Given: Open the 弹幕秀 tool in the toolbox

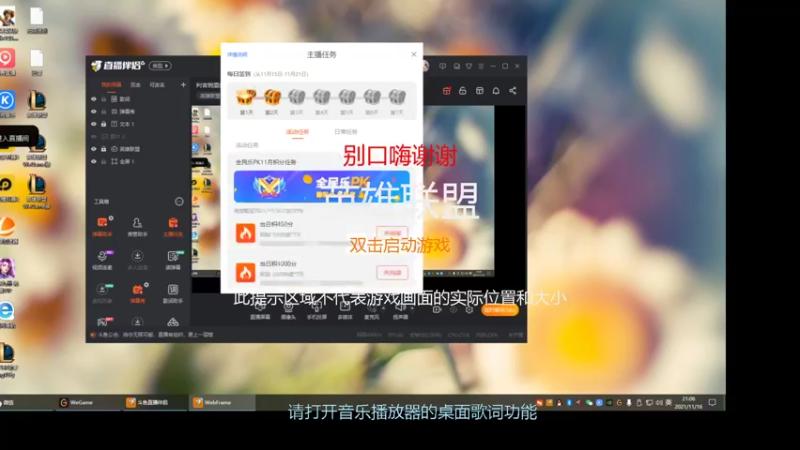Looking at the screenshot, I should click(137, 293).
